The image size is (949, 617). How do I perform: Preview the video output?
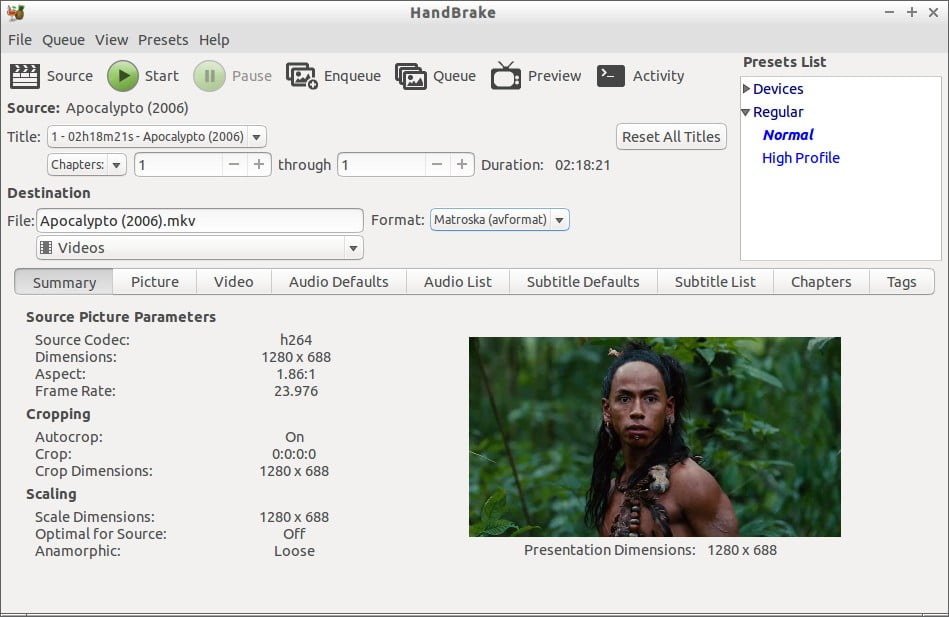pyautogui.click(x=535, y=75)
